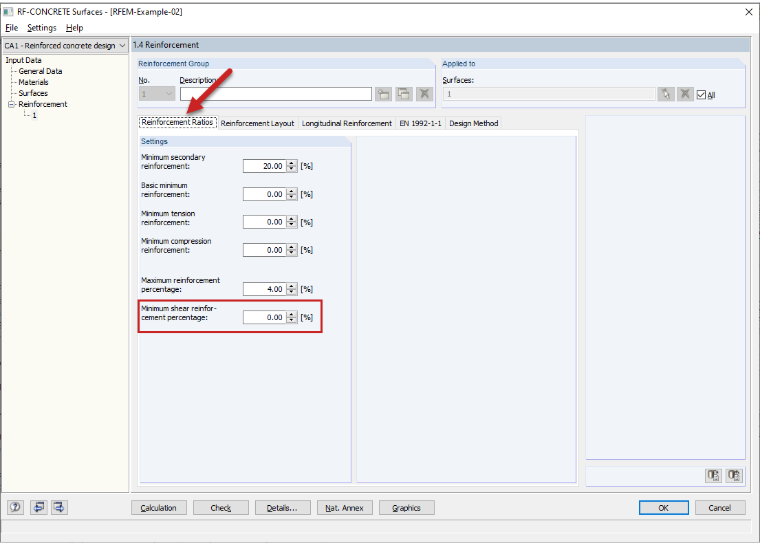Image resolution: width=760 pixels, height=545 pixels.
Task: Select Reinforcement Ratios tab
Action: click(x=177, y=122)
